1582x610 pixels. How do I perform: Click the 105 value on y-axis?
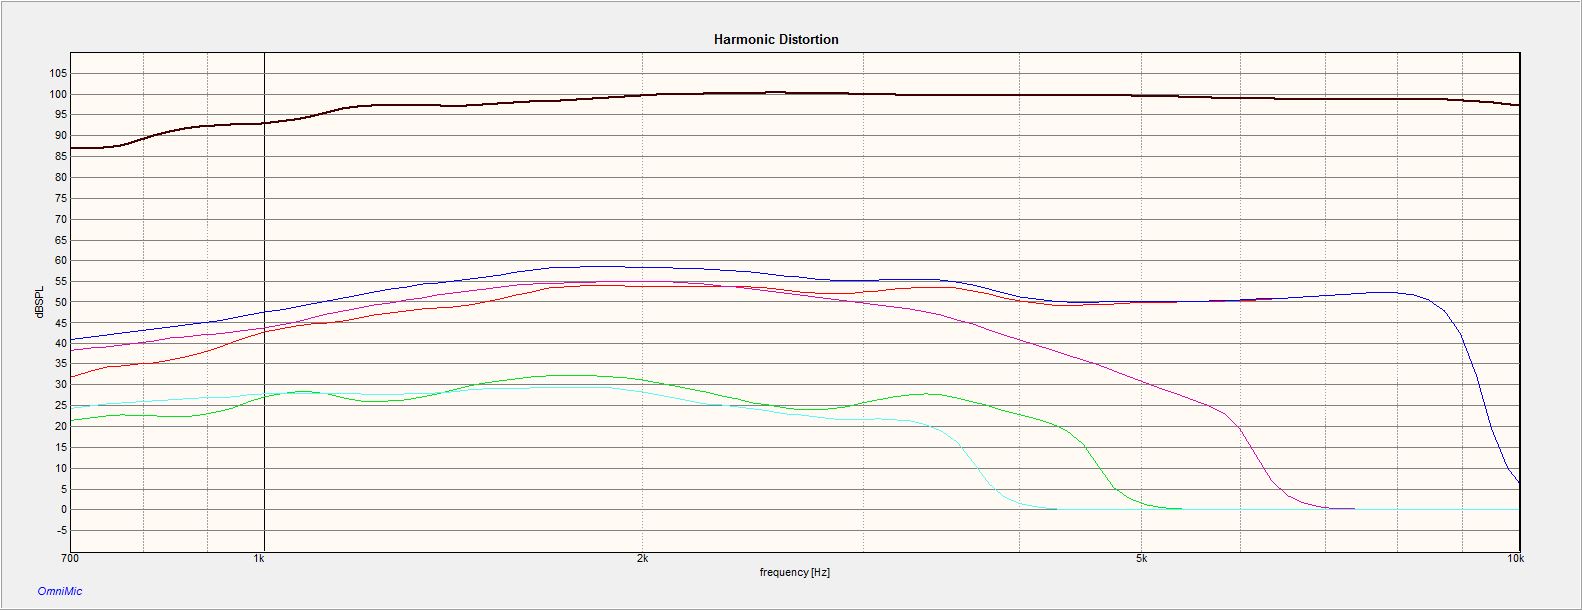(58, 73)
